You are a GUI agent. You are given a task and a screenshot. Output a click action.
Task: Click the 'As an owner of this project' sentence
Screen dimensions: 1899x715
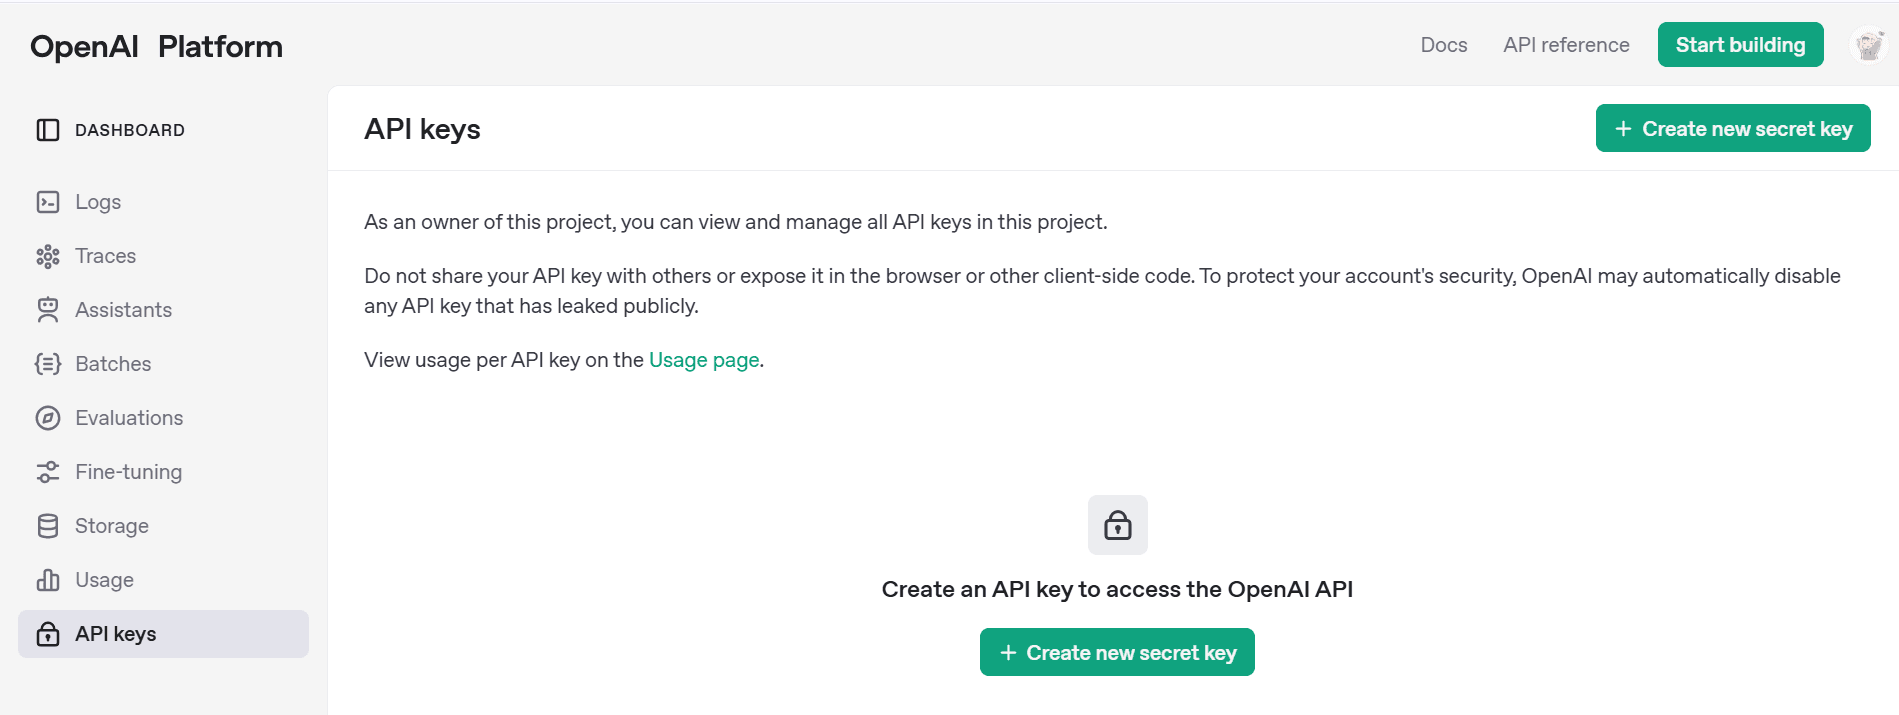pyautogui.click(x=735, y=222)
